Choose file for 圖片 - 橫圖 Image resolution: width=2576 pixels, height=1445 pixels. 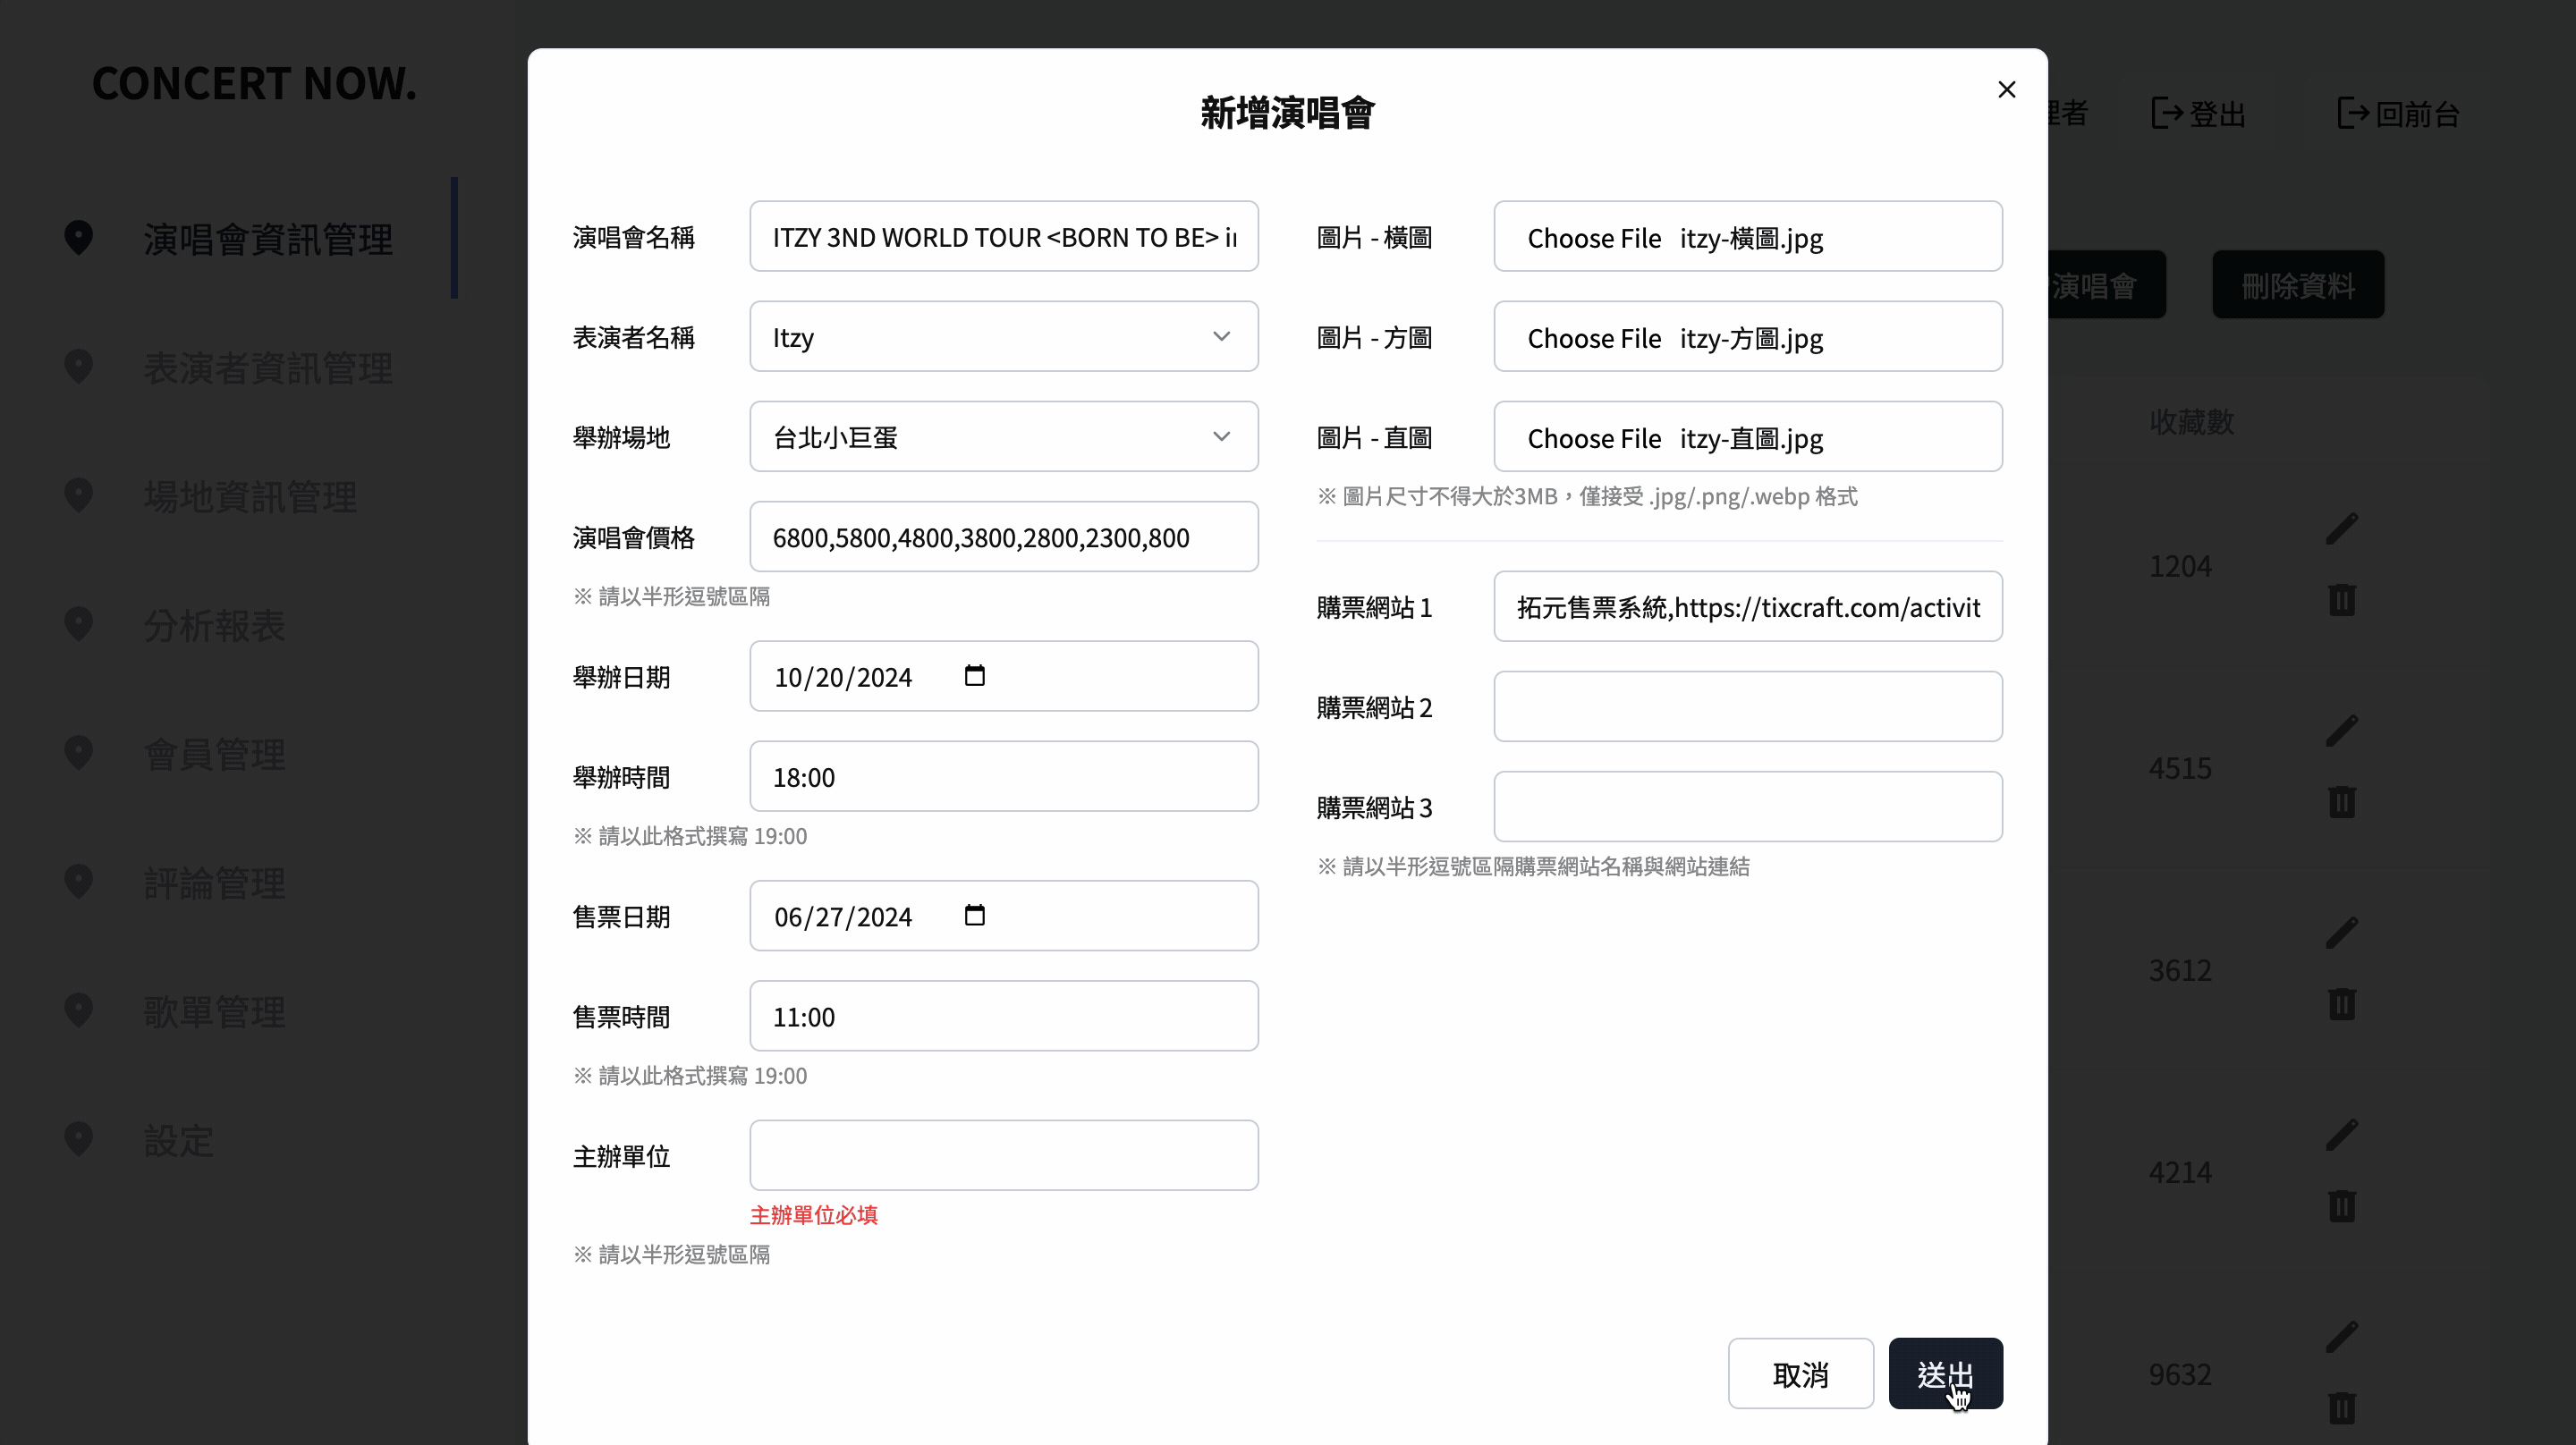coord(1593,238)
